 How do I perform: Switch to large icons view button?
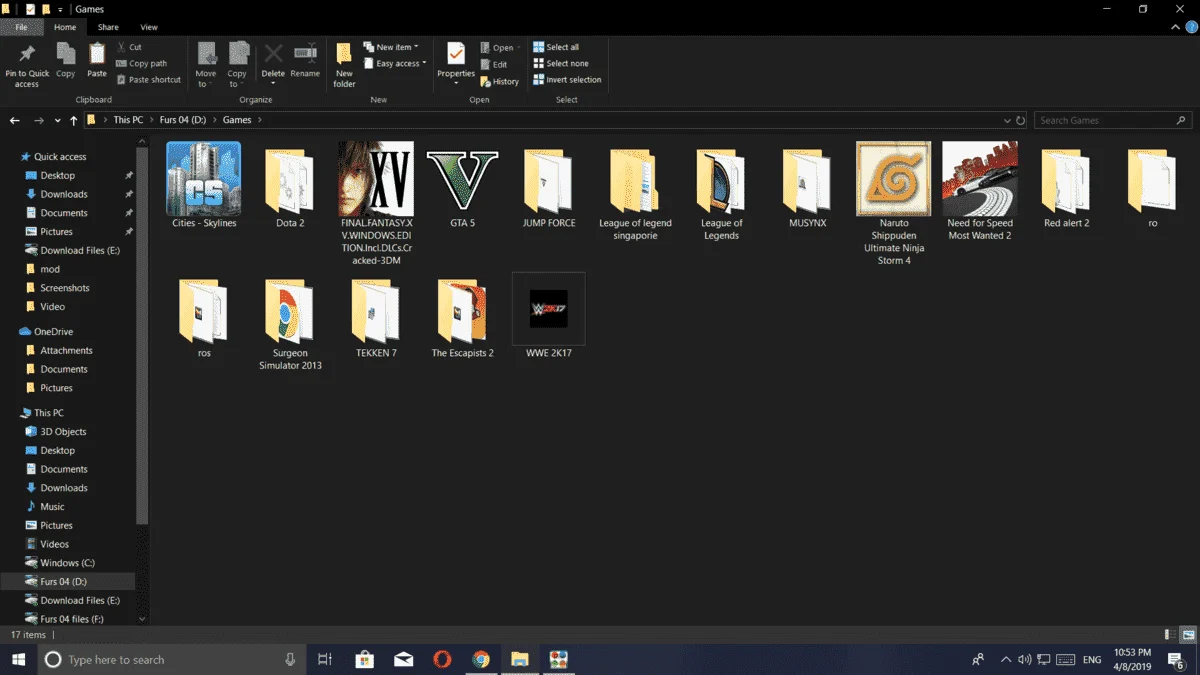(1188, 635)
